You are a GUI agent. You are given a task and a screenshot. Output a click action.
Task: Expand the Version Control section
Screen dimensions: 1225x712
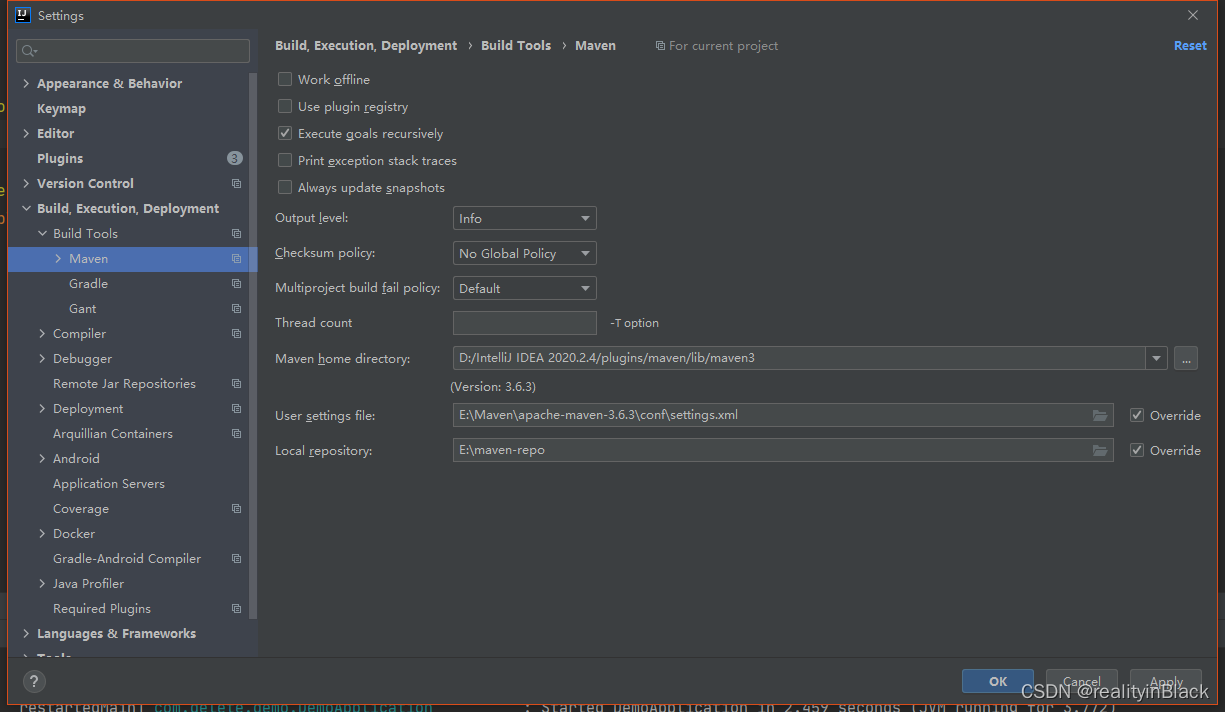(x=26, y=184)
